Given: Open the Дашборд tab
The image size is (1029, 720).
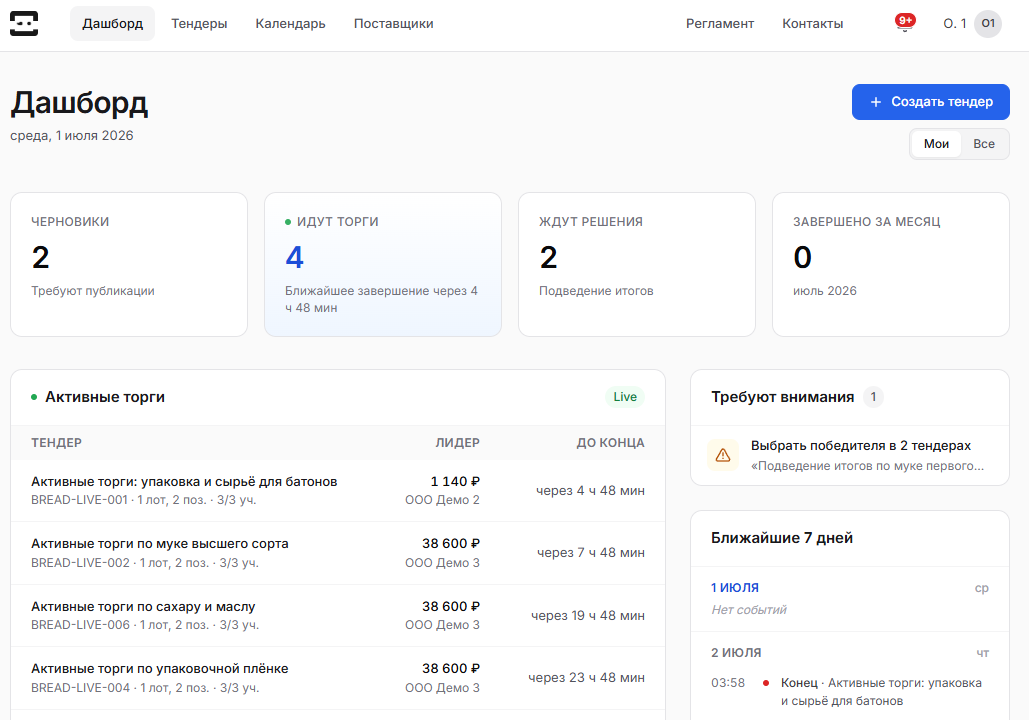Looking at the screenshot, I should [112, 24].
